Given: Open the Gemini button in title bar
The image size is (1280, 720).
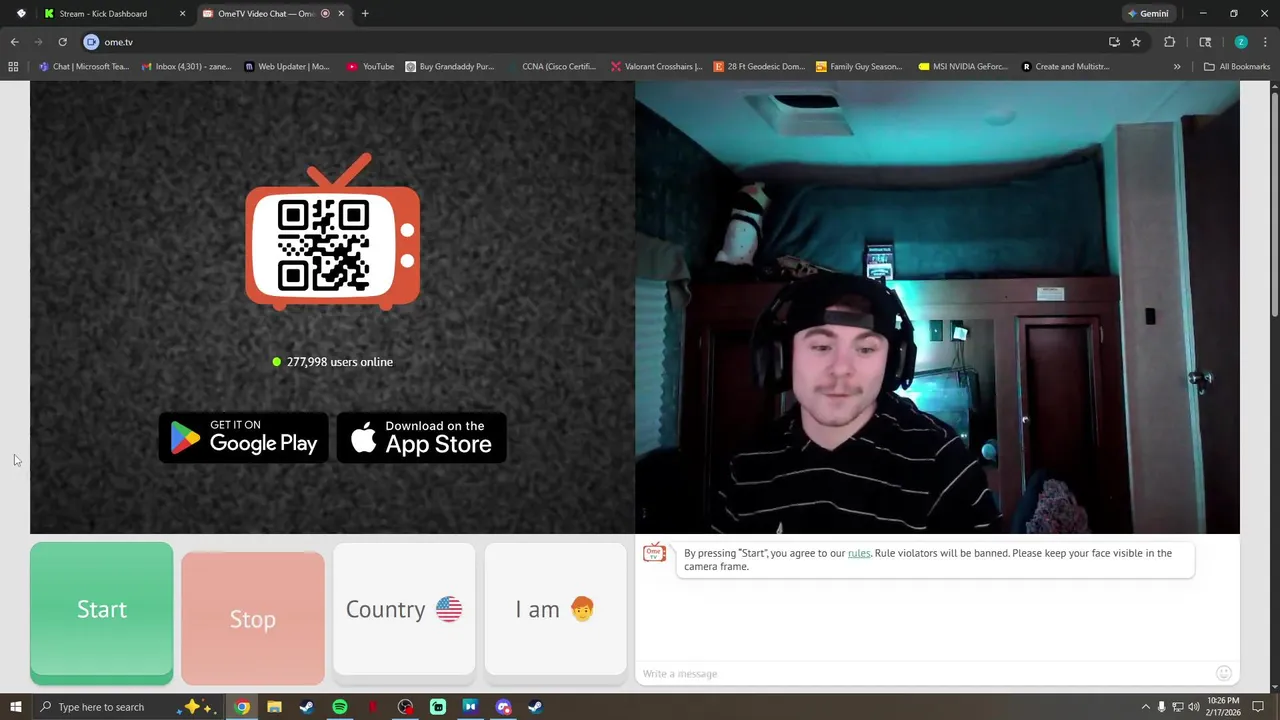Looking at the screenshot, I should [x=1148, y=14].
